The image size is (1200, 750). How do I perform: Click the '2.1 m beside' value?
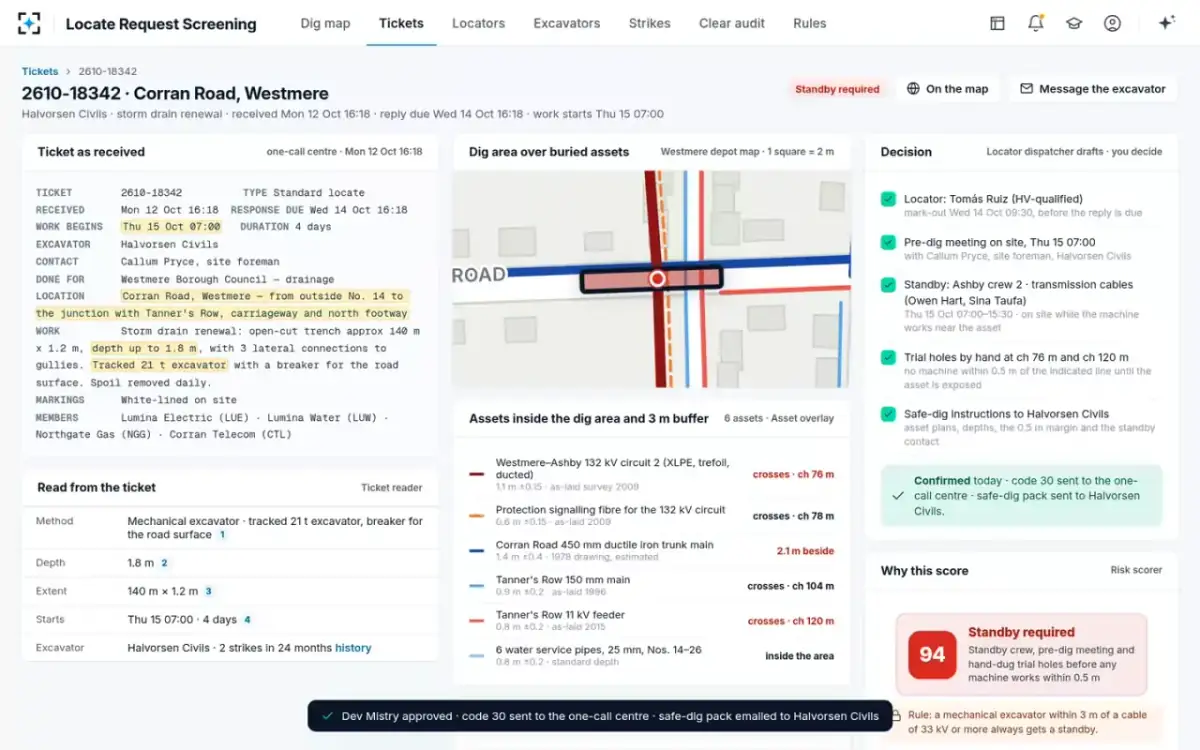tap(805, 551)
